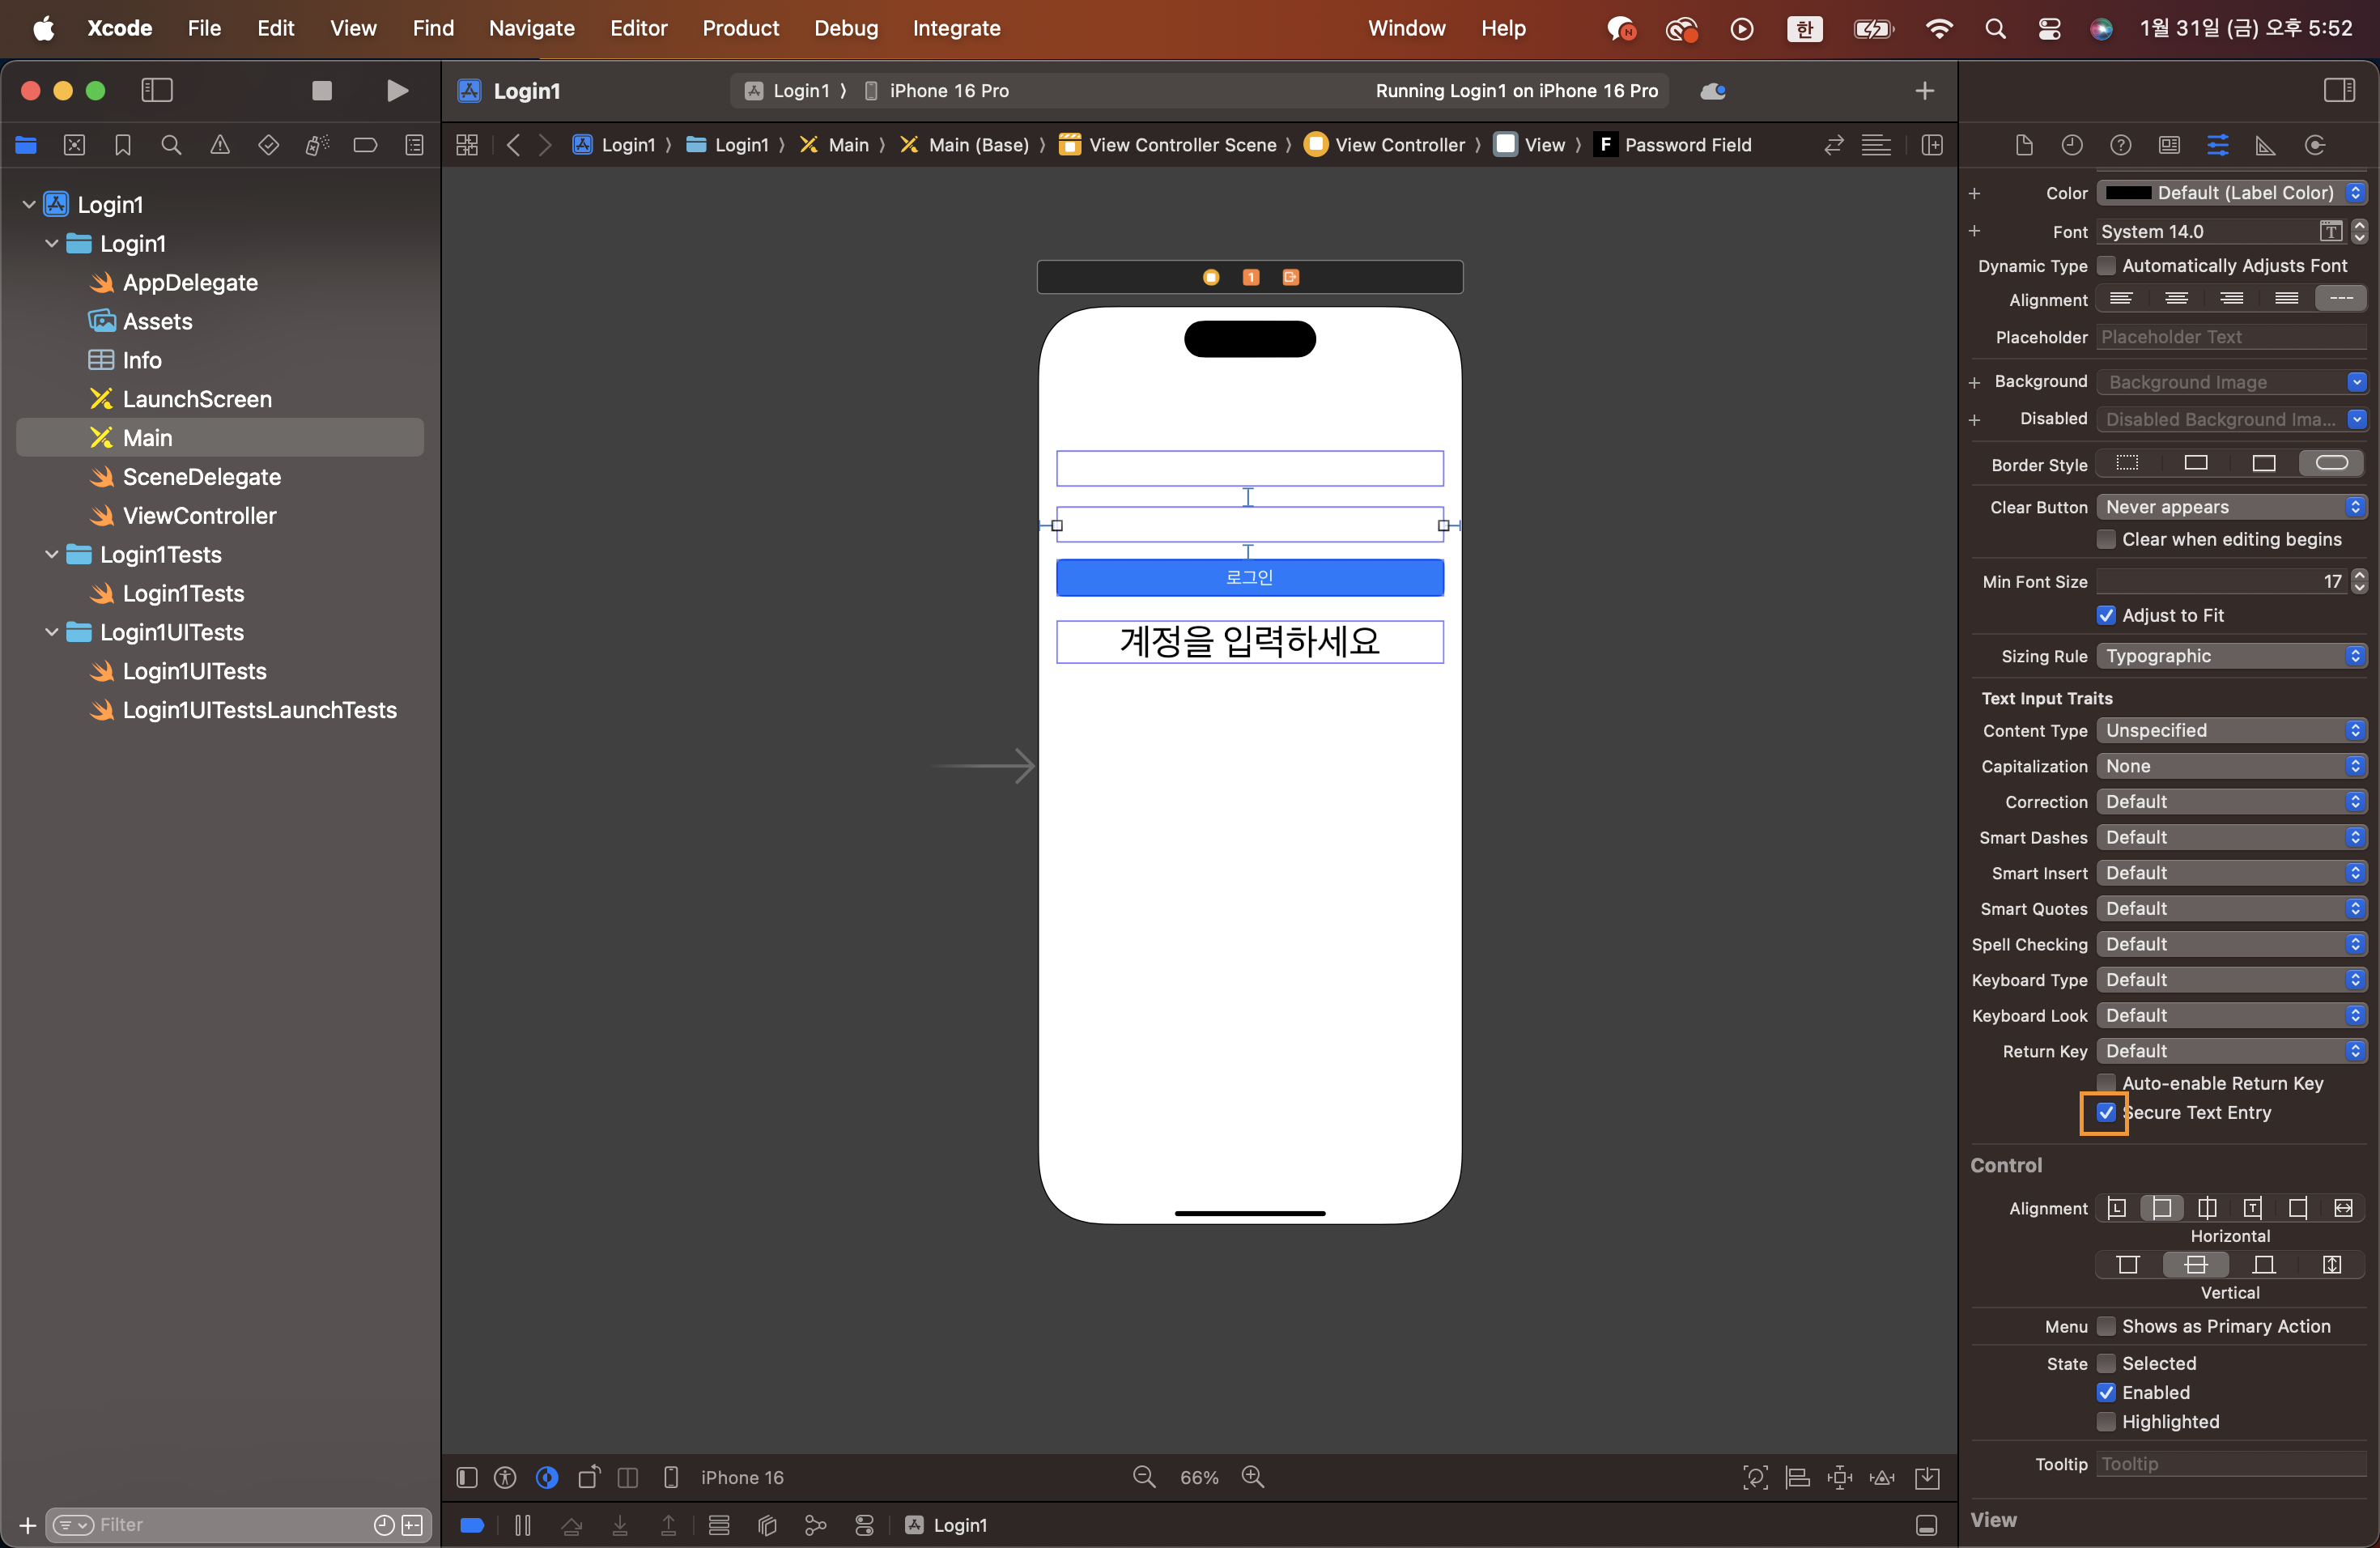Click the Add library plus button
Viewport: 2380px width, 1548px height.
(x=1924, y=91)
